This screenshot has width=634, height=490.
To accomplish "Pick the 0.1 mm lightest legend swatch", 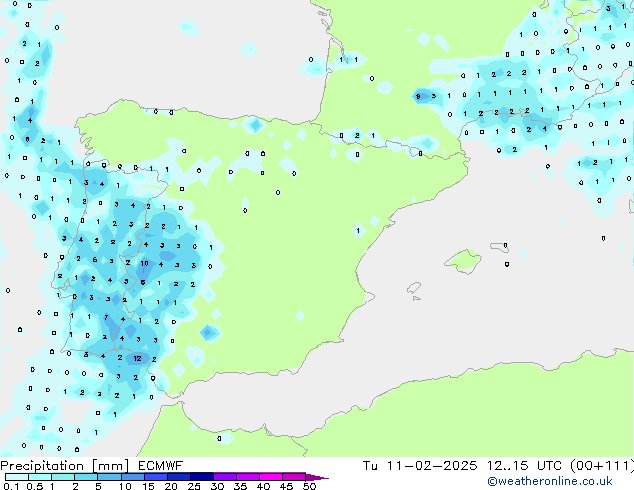I will (11, 477).
